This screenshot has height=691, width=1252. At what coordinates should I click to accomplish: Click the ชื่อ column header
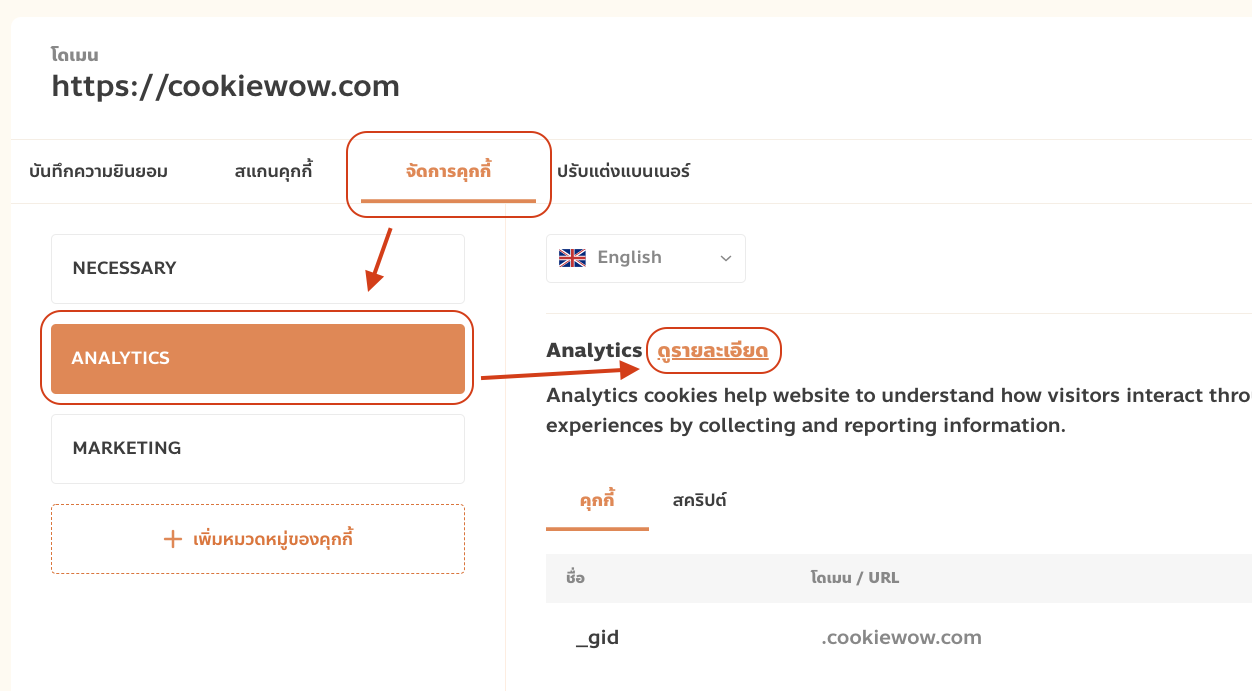point(575,578)
